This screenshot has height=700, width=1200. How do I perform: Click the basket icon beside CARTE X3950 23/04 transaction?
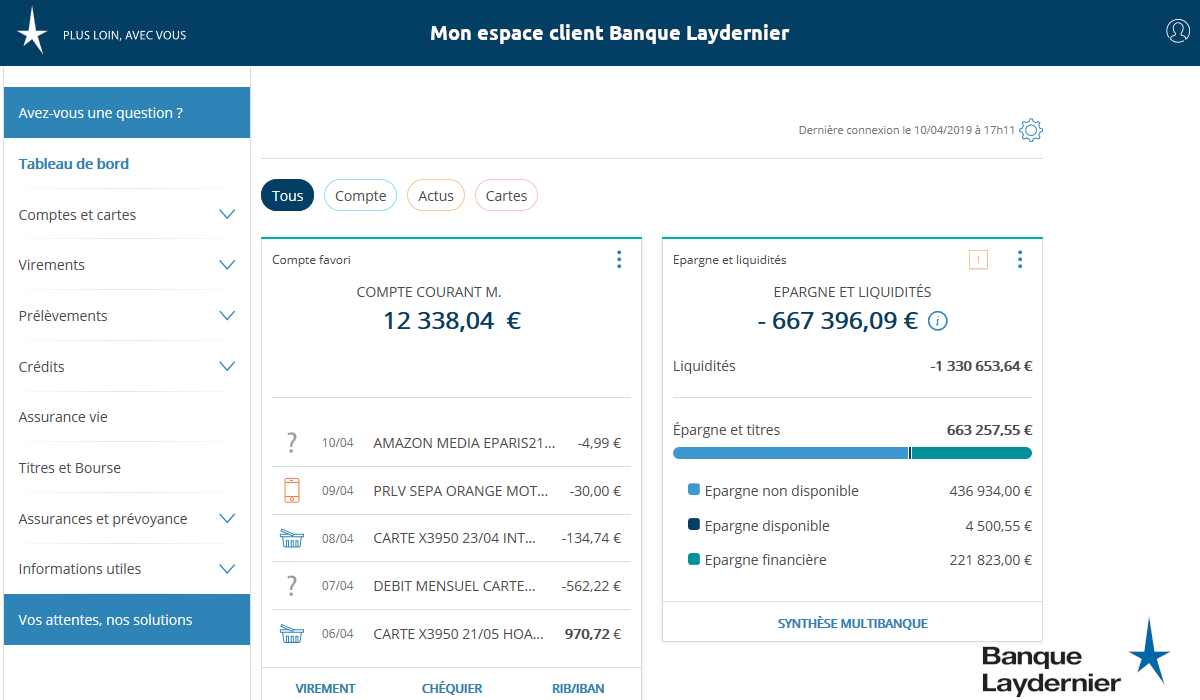pos(291,538)
